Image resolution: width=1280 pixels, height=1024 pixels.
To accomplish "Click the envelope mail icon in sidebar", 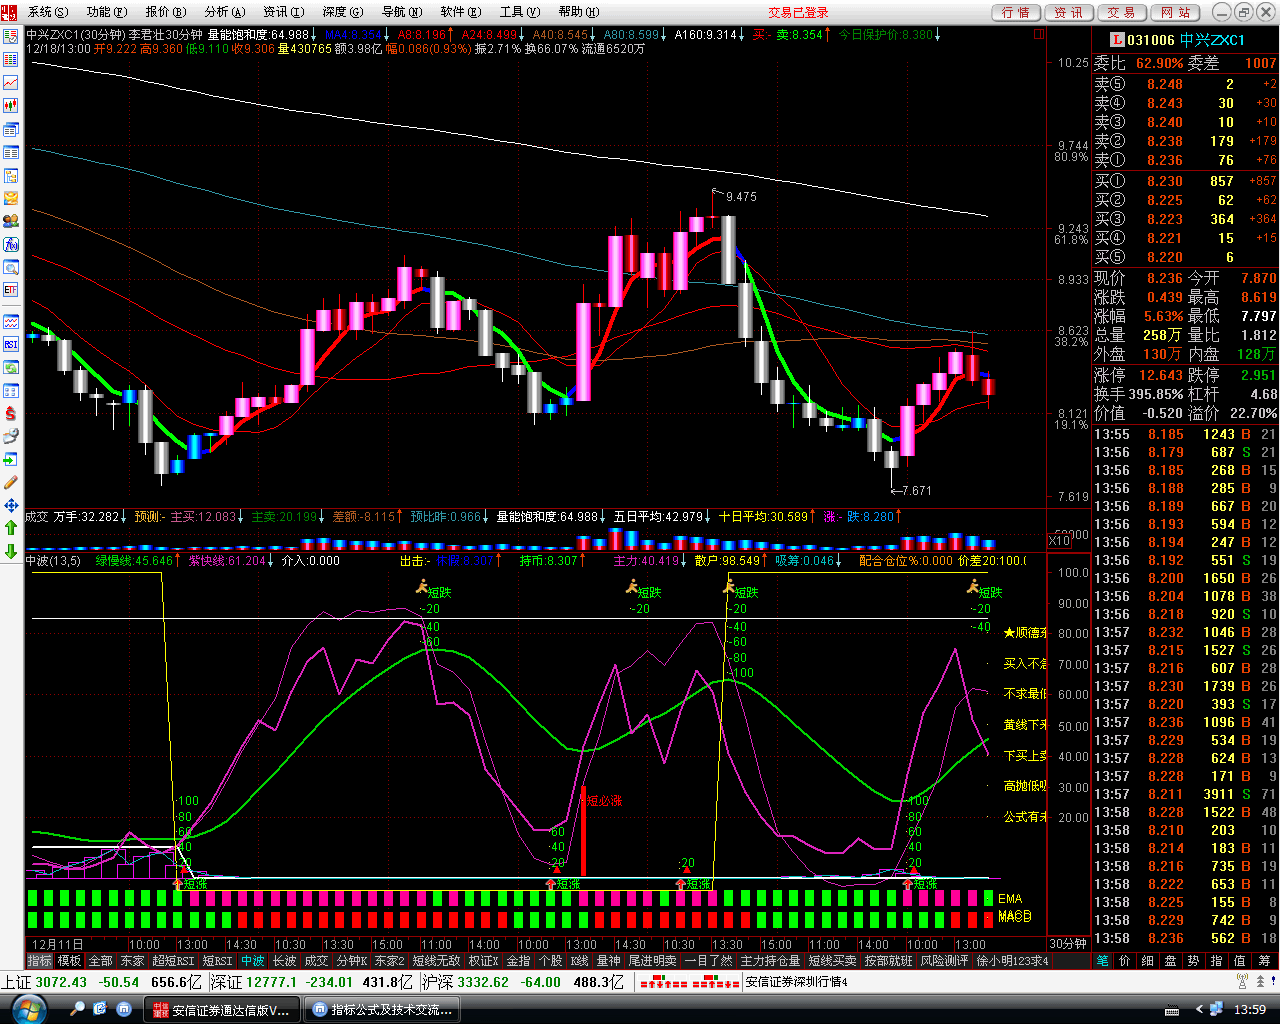I will click(11, 198).
